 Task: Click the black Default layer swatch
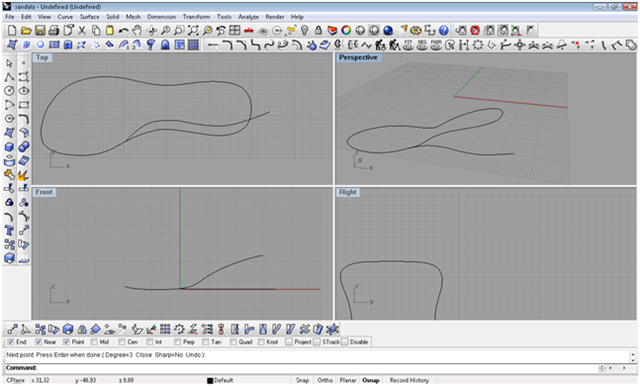pos(210,381)
